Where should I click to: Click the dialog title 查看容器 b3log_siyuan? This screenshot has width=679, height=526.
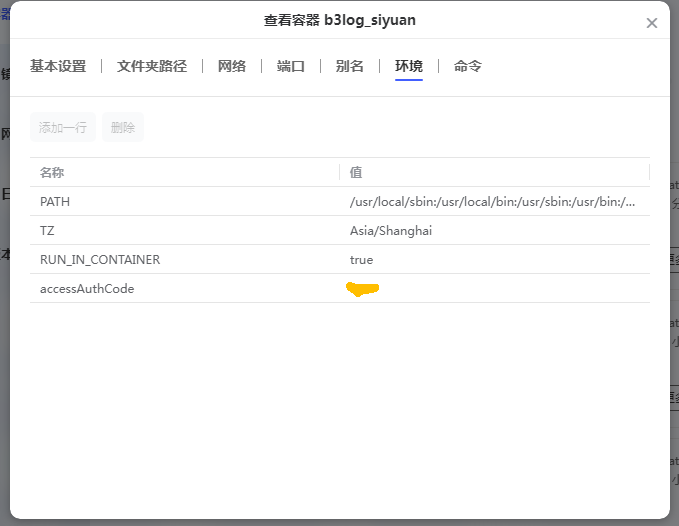(340, 20)
